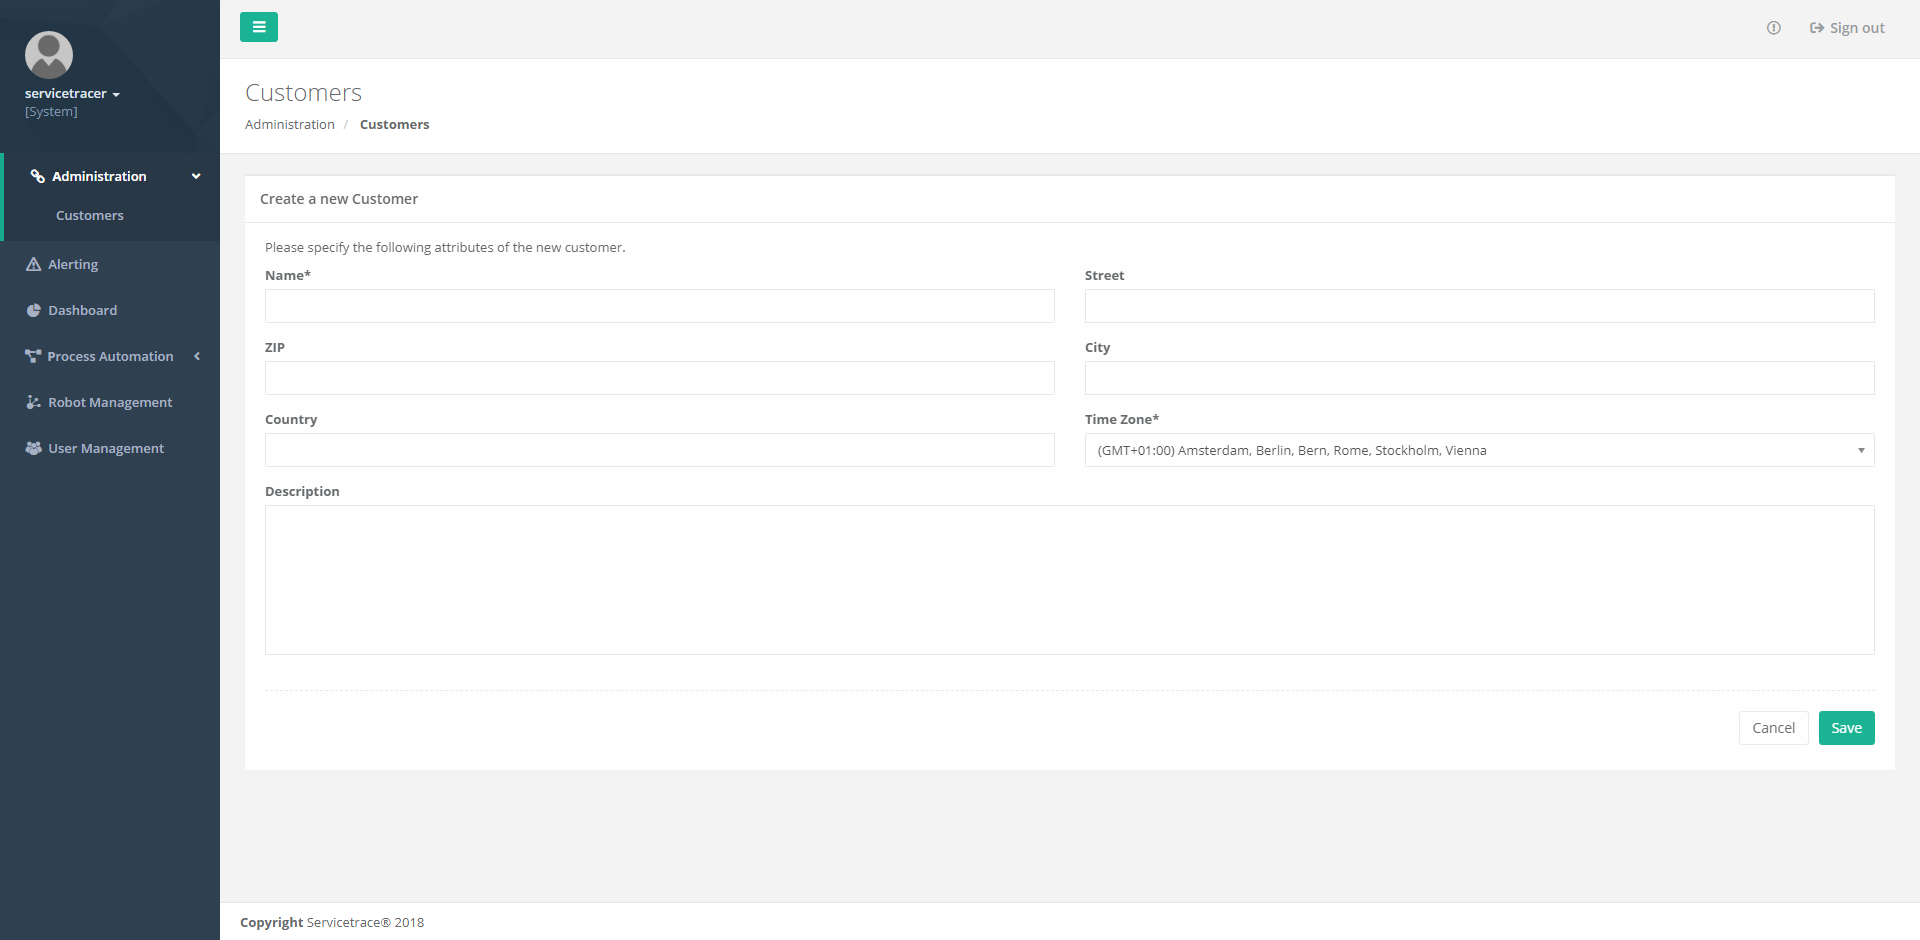Click the Sign out link
1920x940 pixels.
point(1847,28)
